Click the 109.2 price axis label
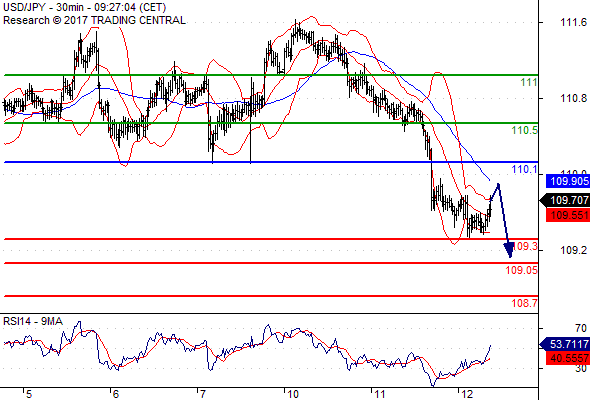The image size is (590, 400). (x=573, y=250)
